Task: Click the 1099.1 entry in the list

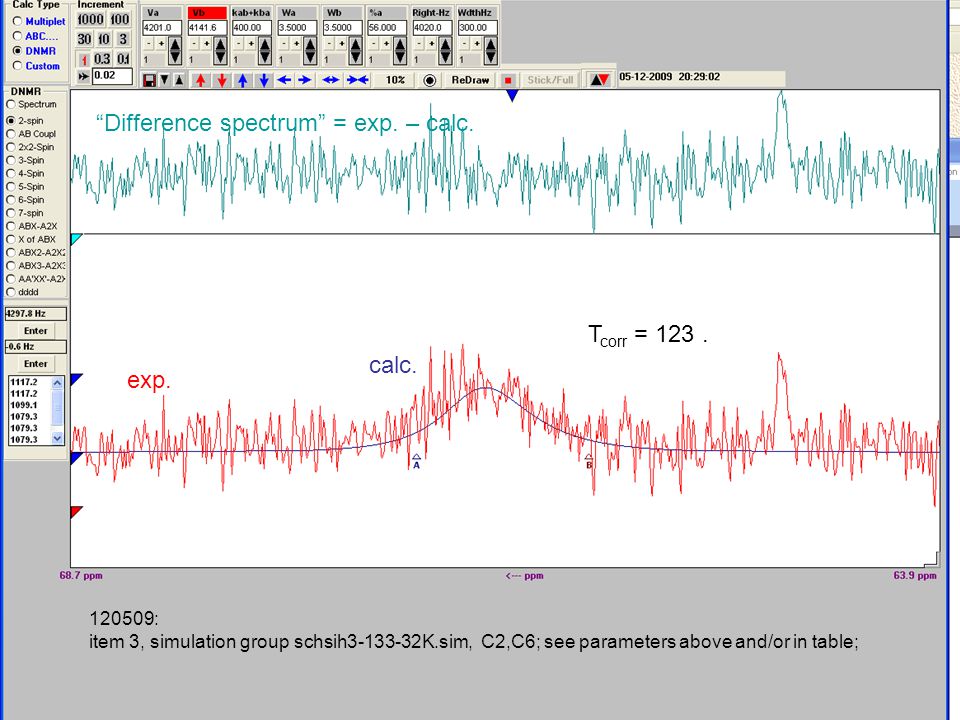Action: (24, 405)
